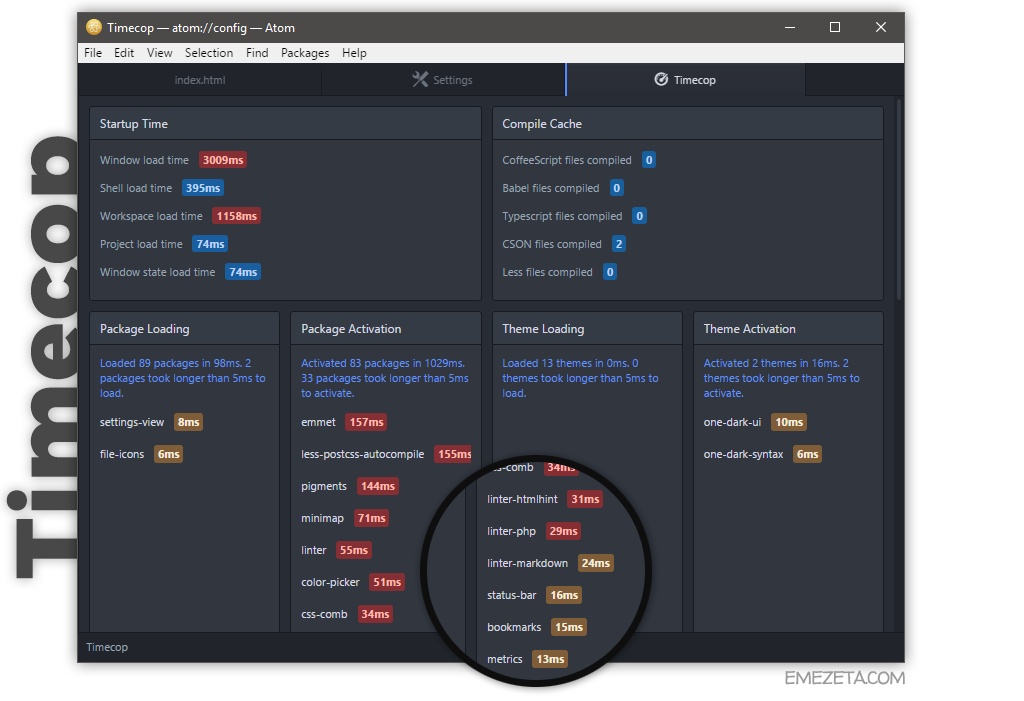Click the vertical scrollbar of Timecop pane
Screen dimensions: 1024x701
pos(899,199)
